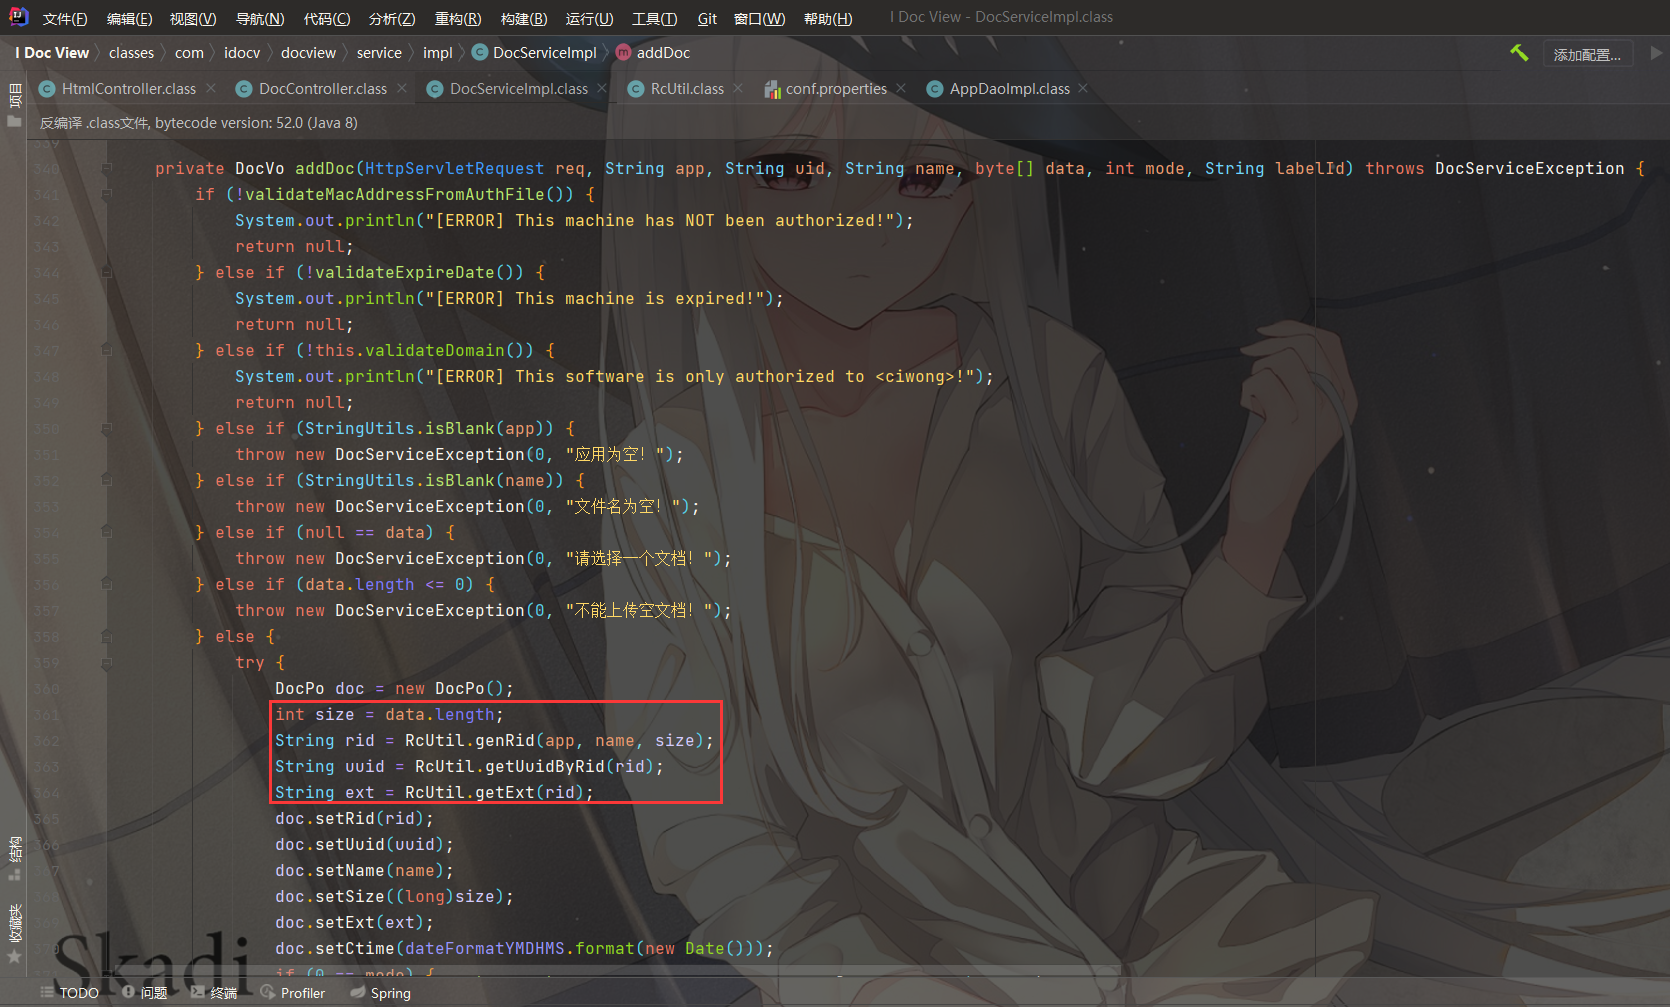The height and width of the screenshot is (1007, 1670).
Task: Open the 文件(F) menu
Action: [x=65, y=18]
